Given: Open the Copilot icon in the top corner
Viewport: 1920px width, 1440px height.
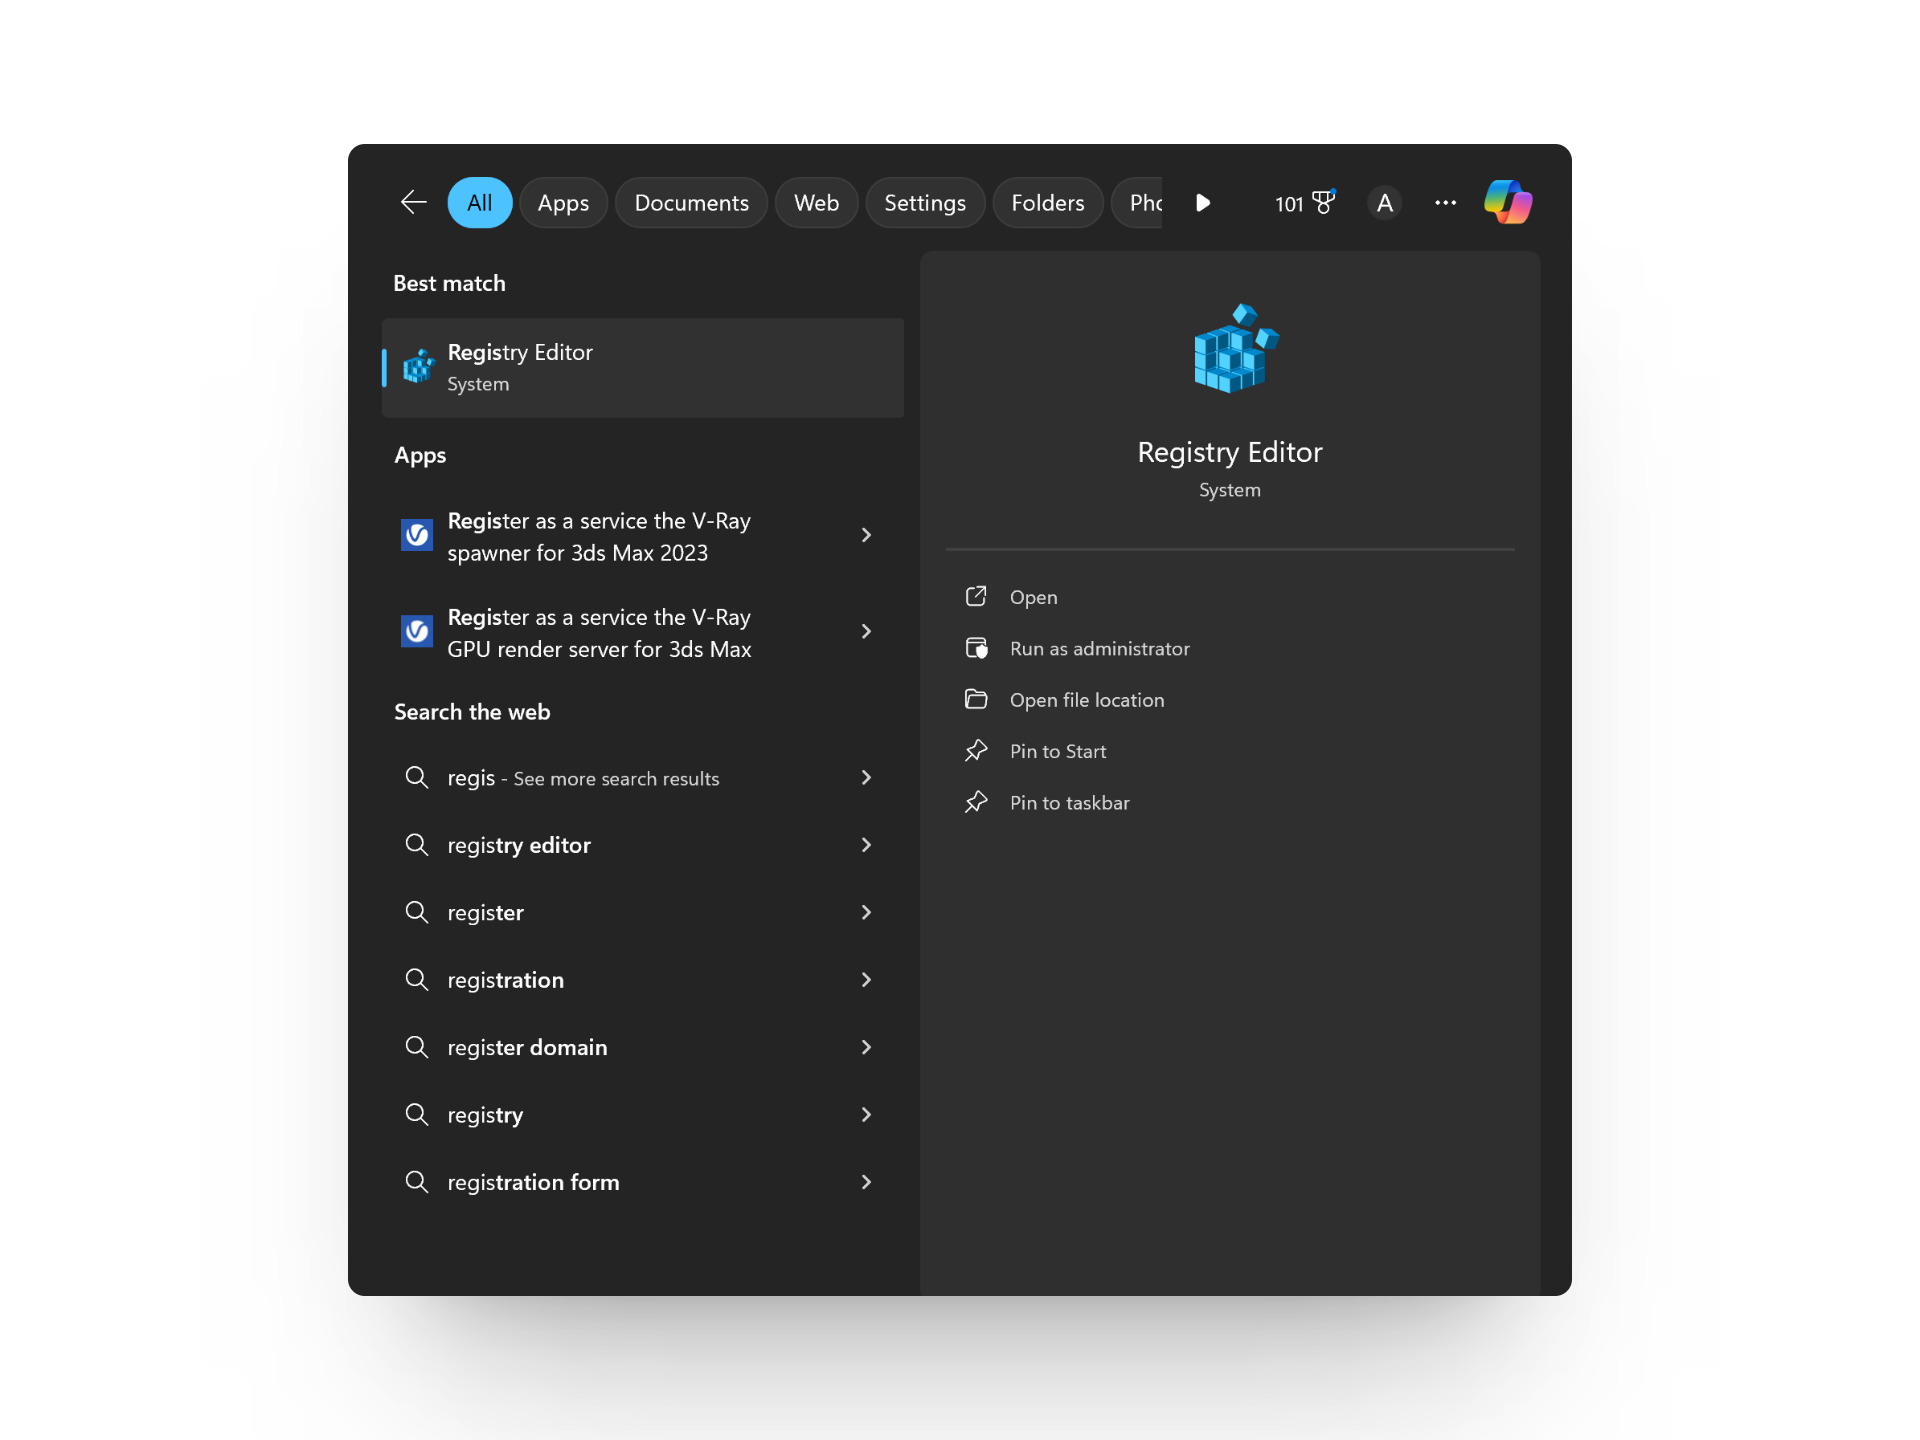Looking at the screenshot, I should 1508,202.
